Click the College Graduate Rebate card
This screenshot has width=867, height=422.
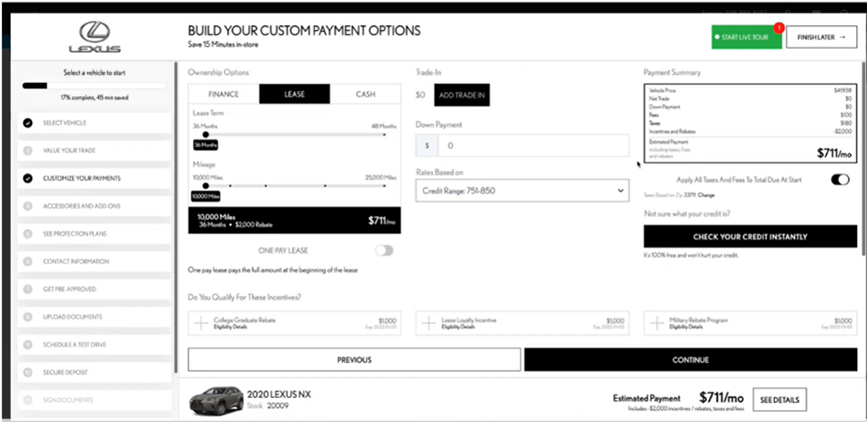294,323
